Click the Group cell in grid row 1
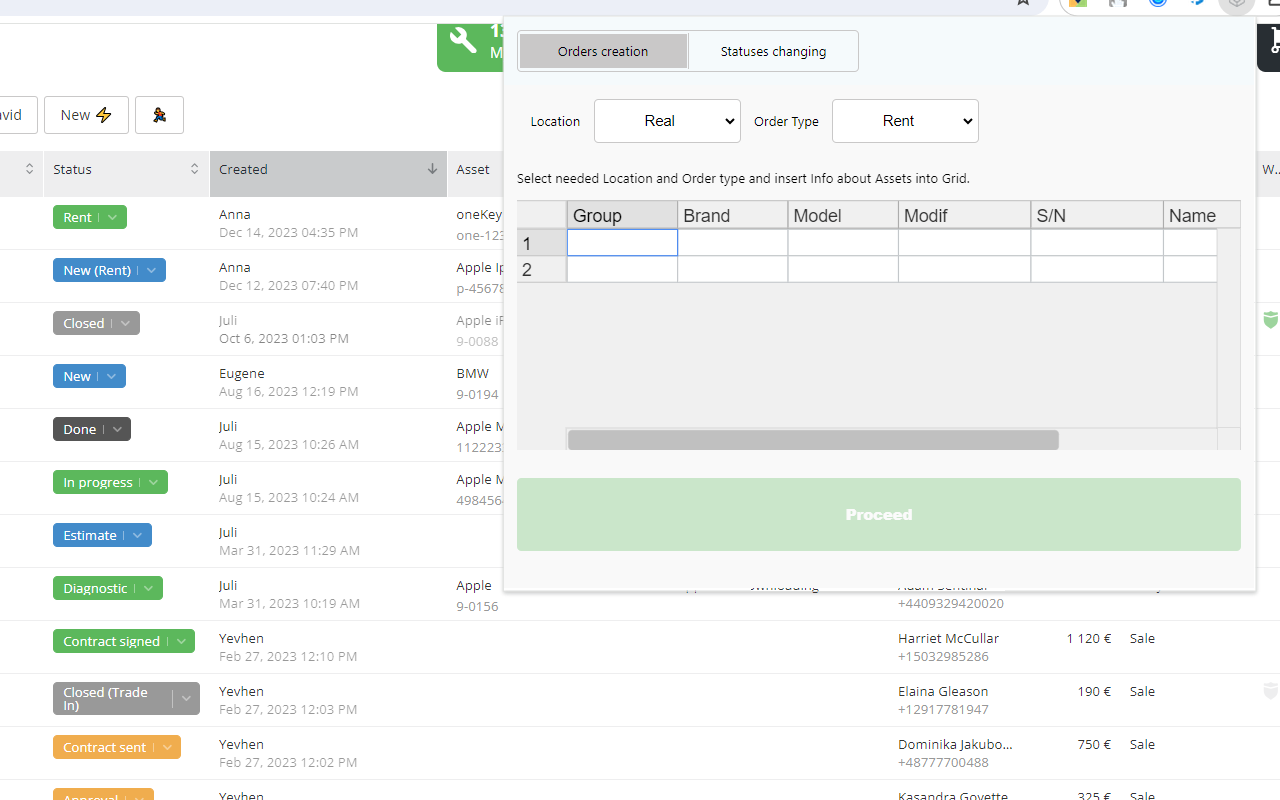This screenshot has height=800, width=1280. [622, 243]
